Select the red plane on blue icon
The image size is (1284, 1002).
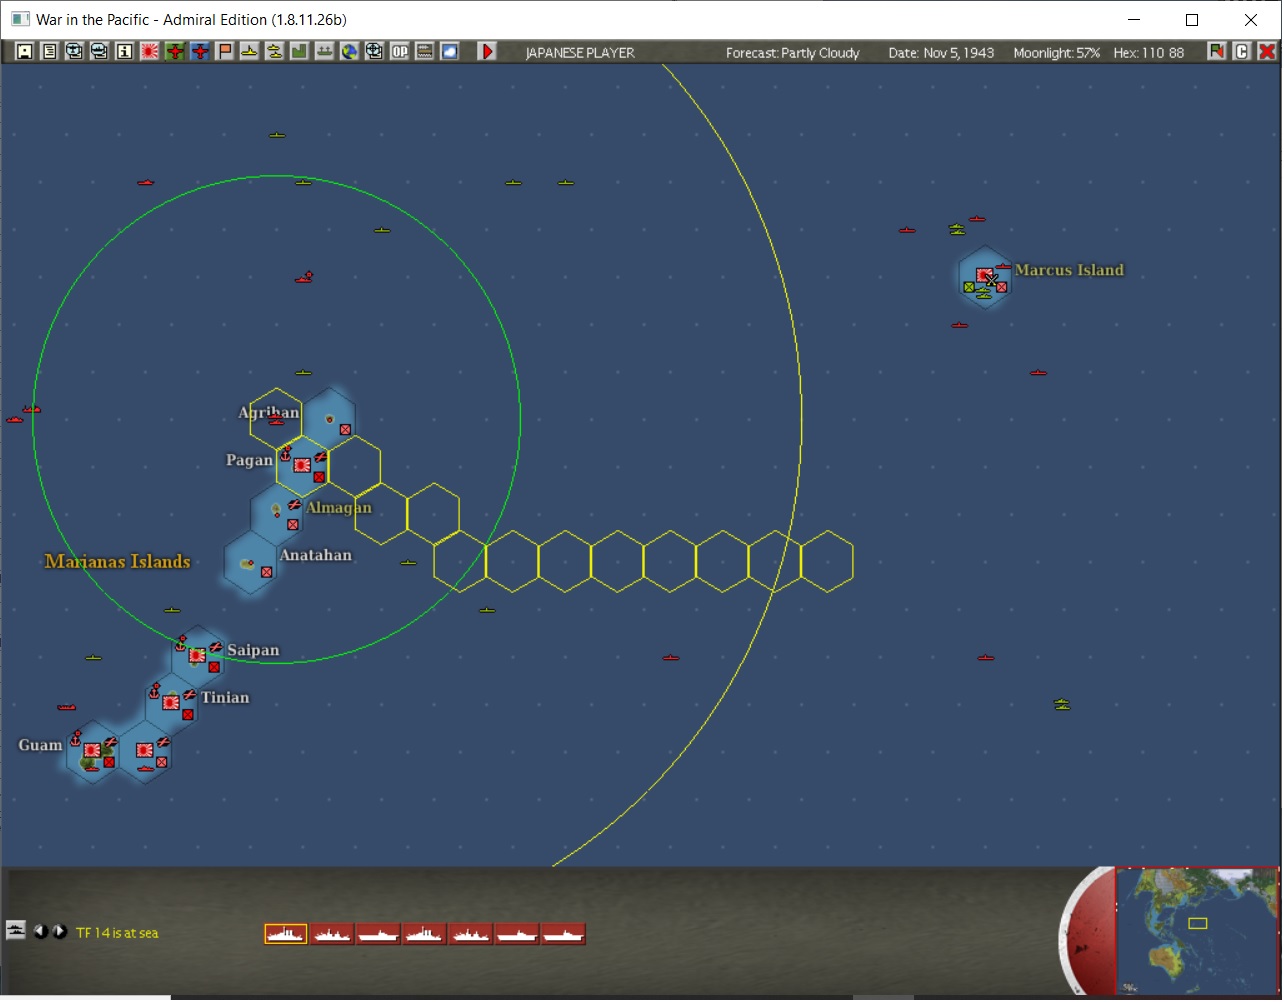click(199, 52)
